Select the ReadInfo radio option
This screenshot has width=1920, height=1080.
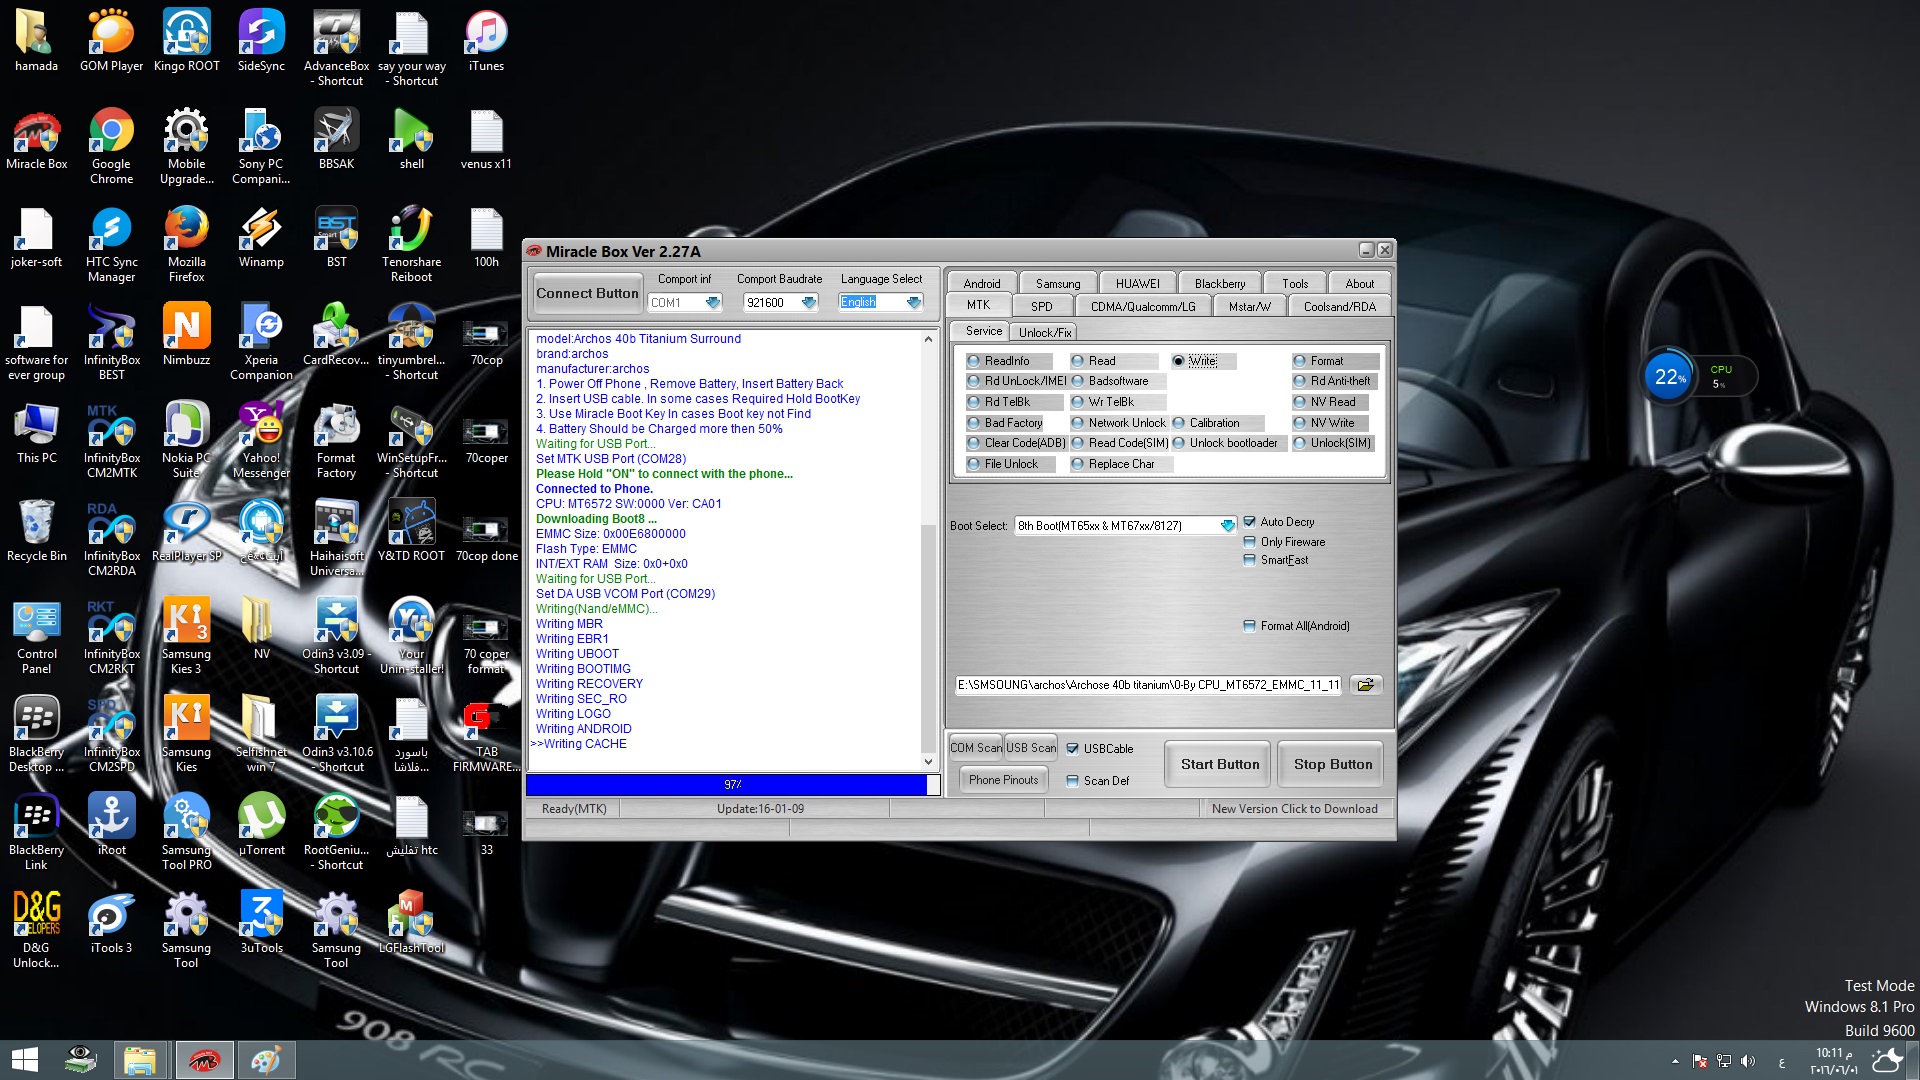tap(1007, 361)
